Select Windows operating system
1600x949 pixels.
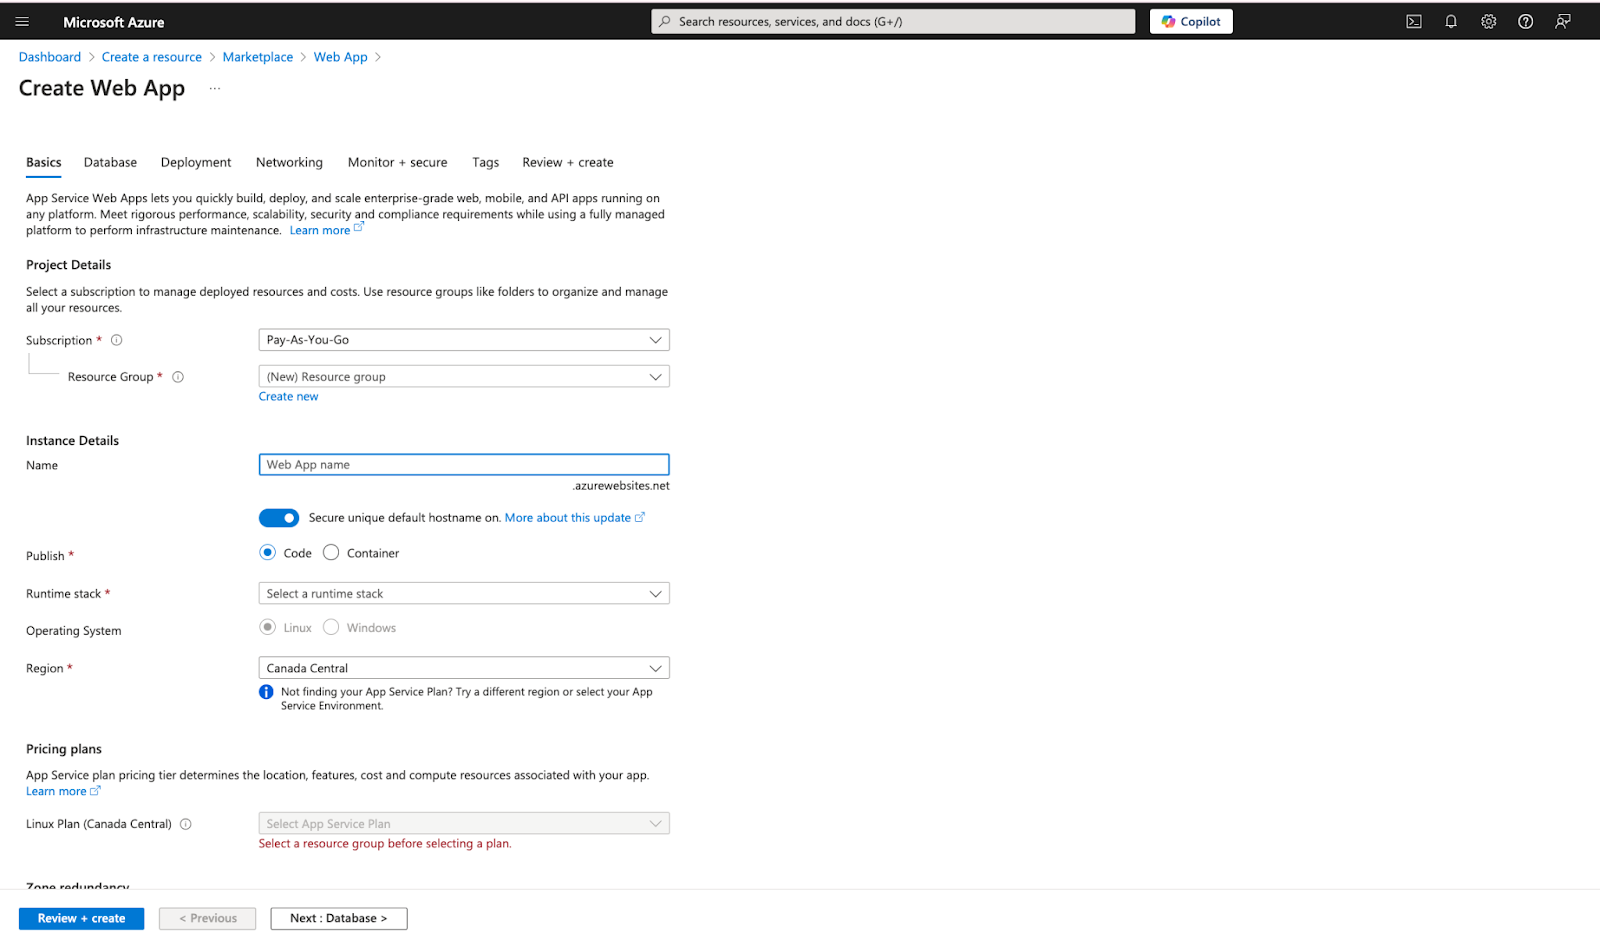pyautogui.click(x=331, y=627)
